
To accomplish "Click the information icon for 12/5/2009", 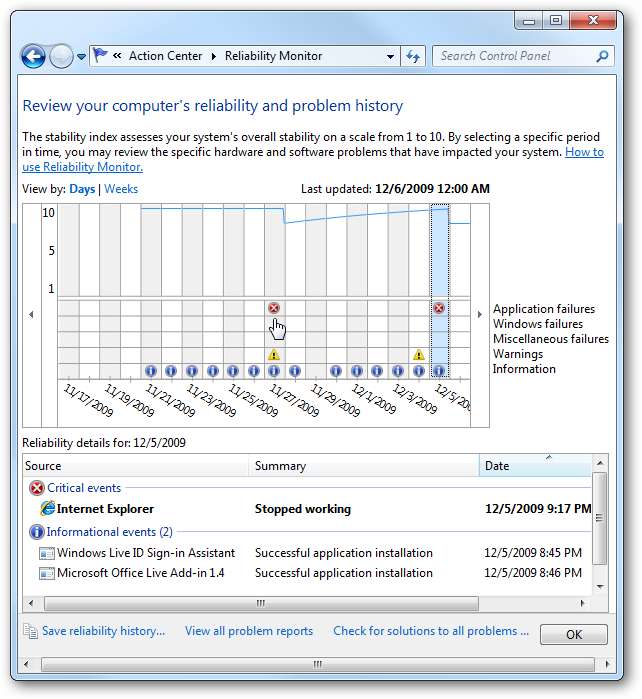I will [x=439, y=371].
